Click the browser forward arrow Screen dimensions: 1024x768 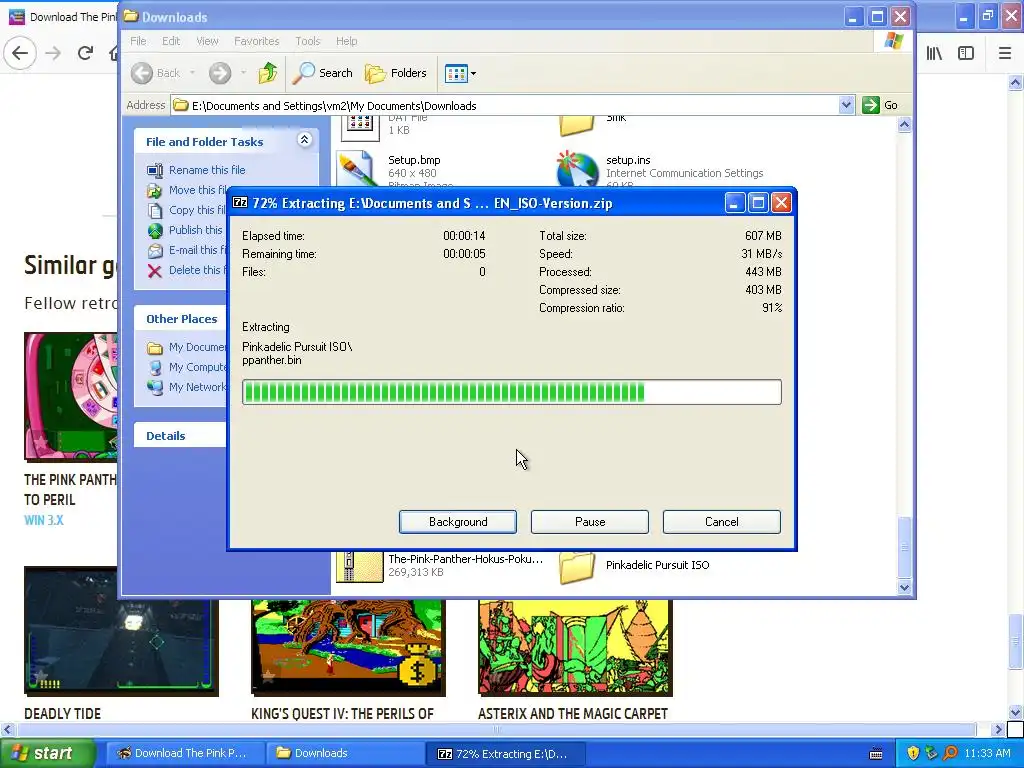(x=53, y=53)
